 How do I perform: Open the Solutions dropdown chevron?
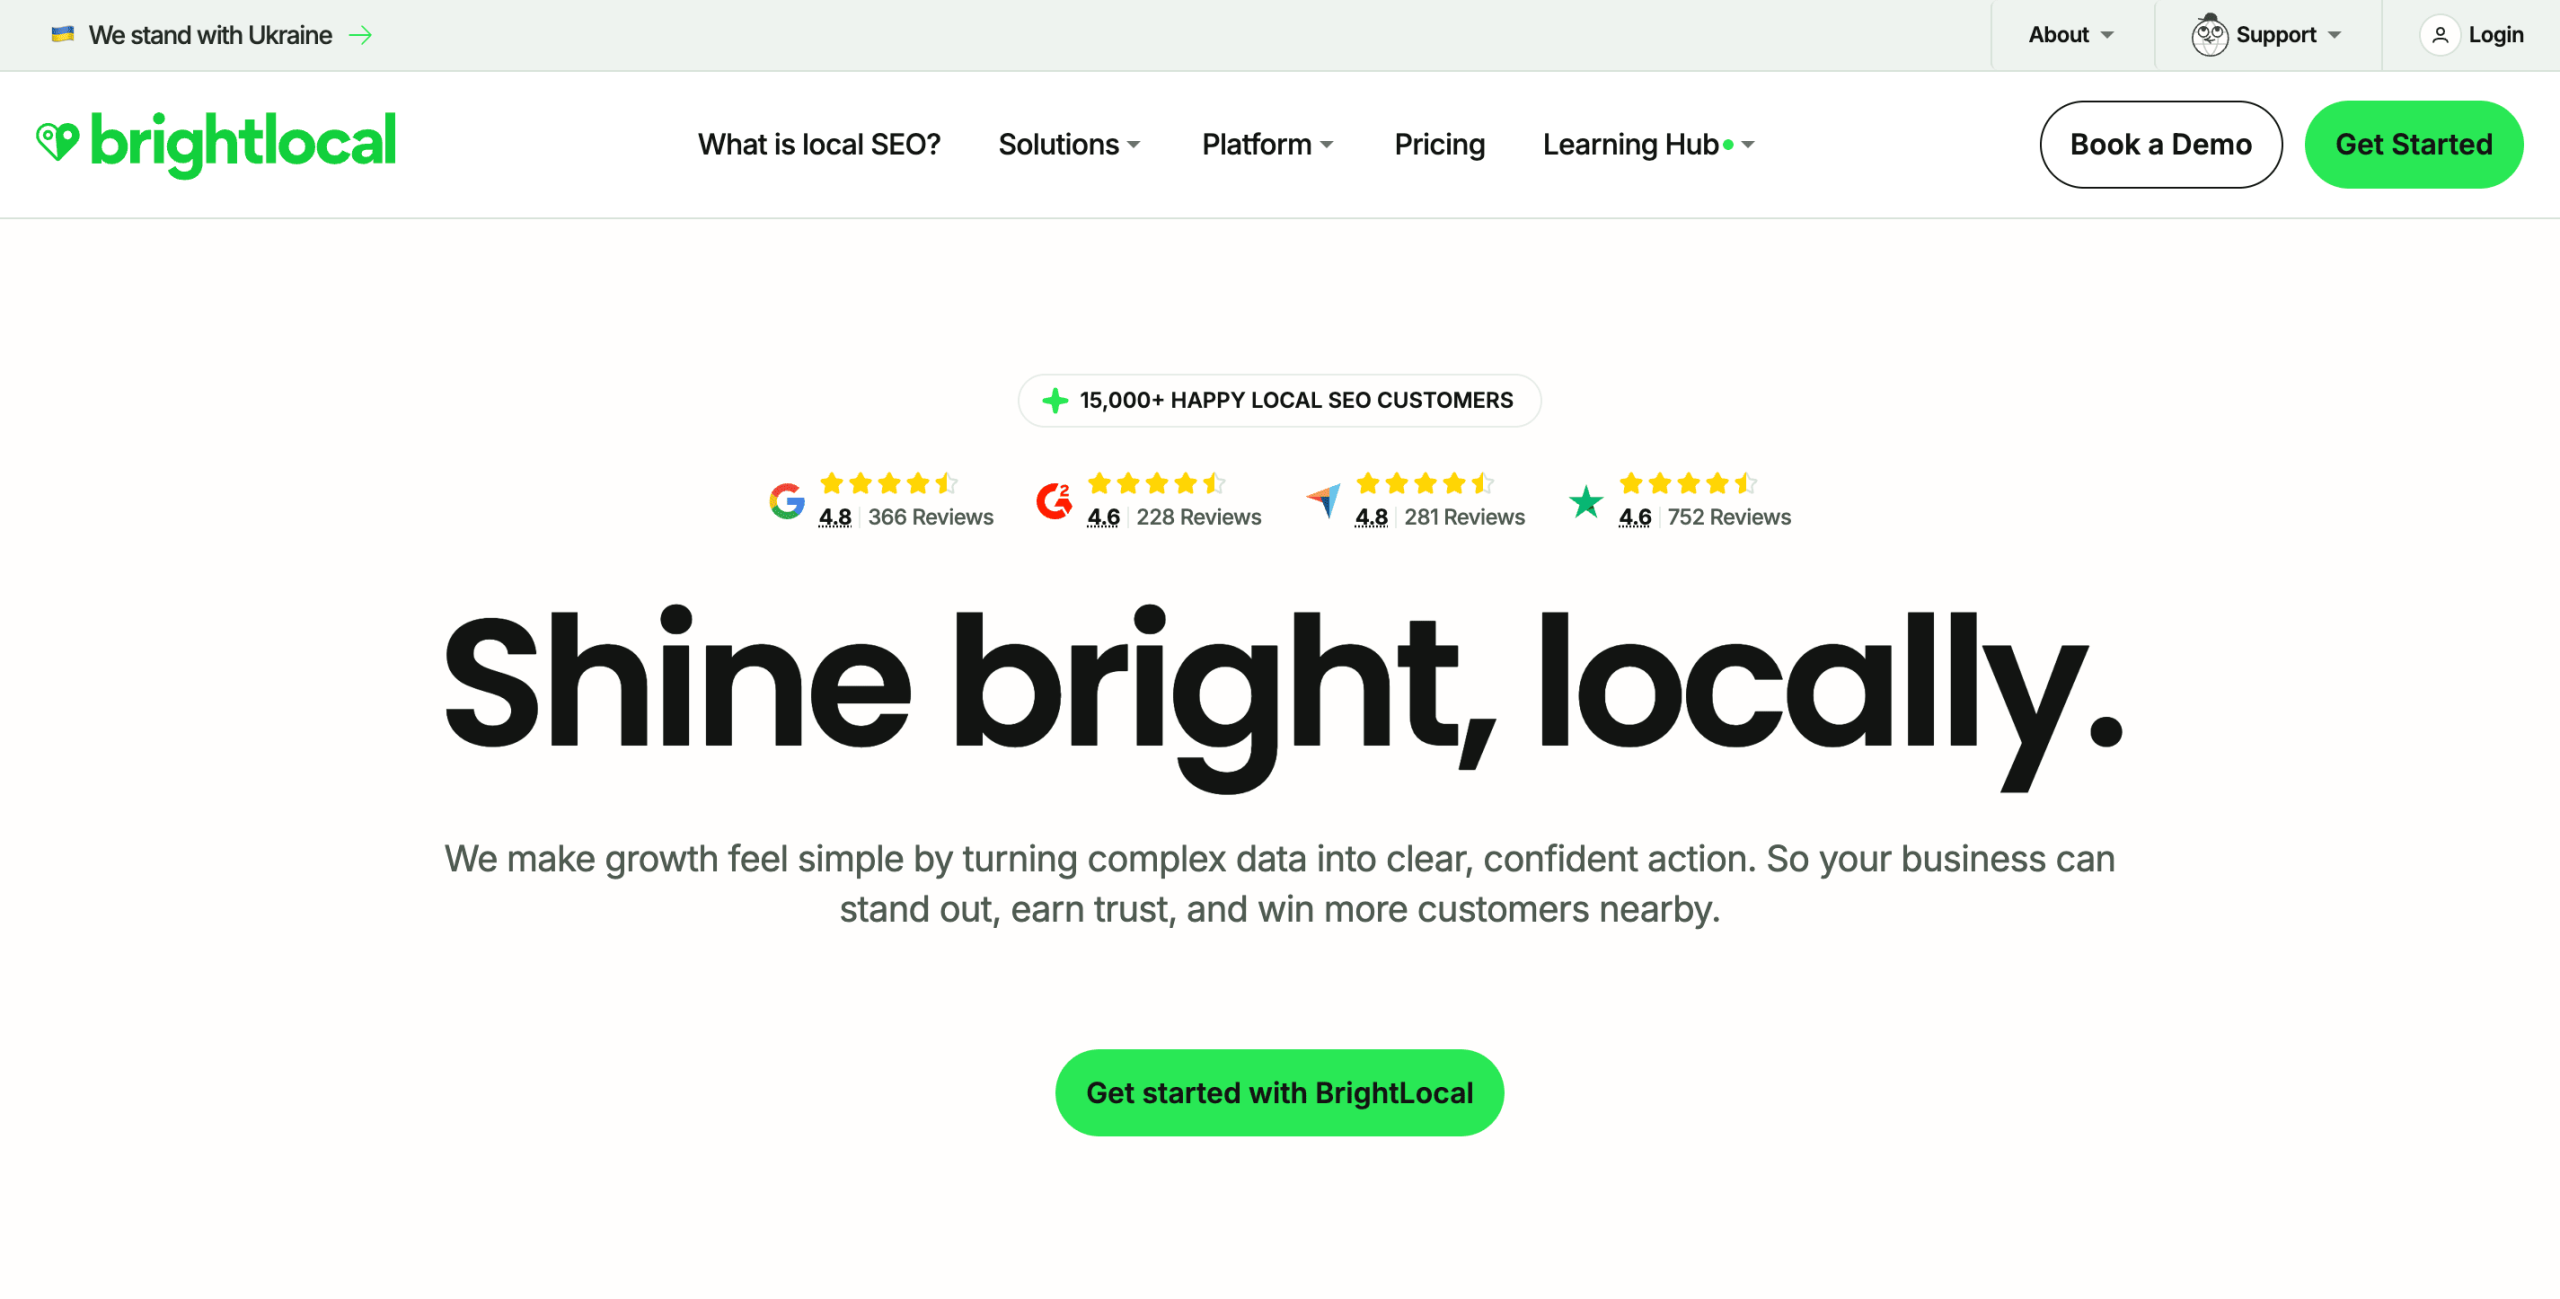(x=1134, y=145)
